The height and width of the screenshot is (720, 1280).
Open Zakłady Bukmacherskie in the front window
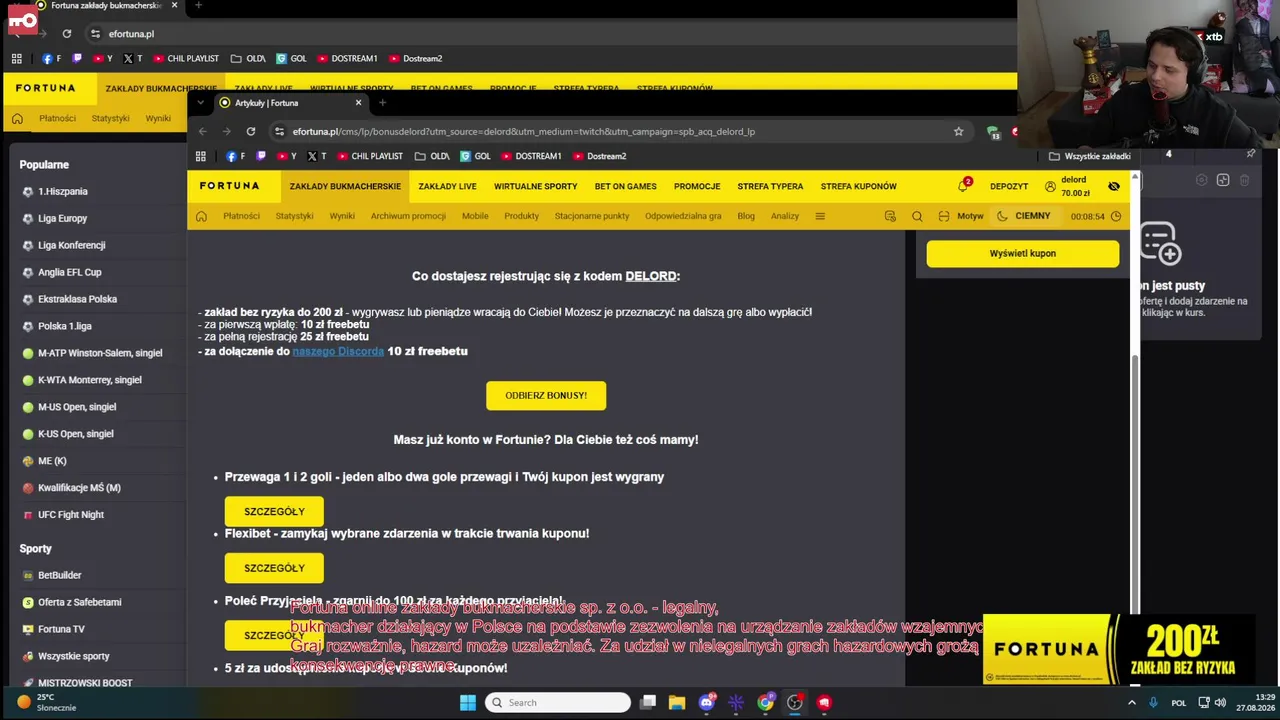pos(345,186)
